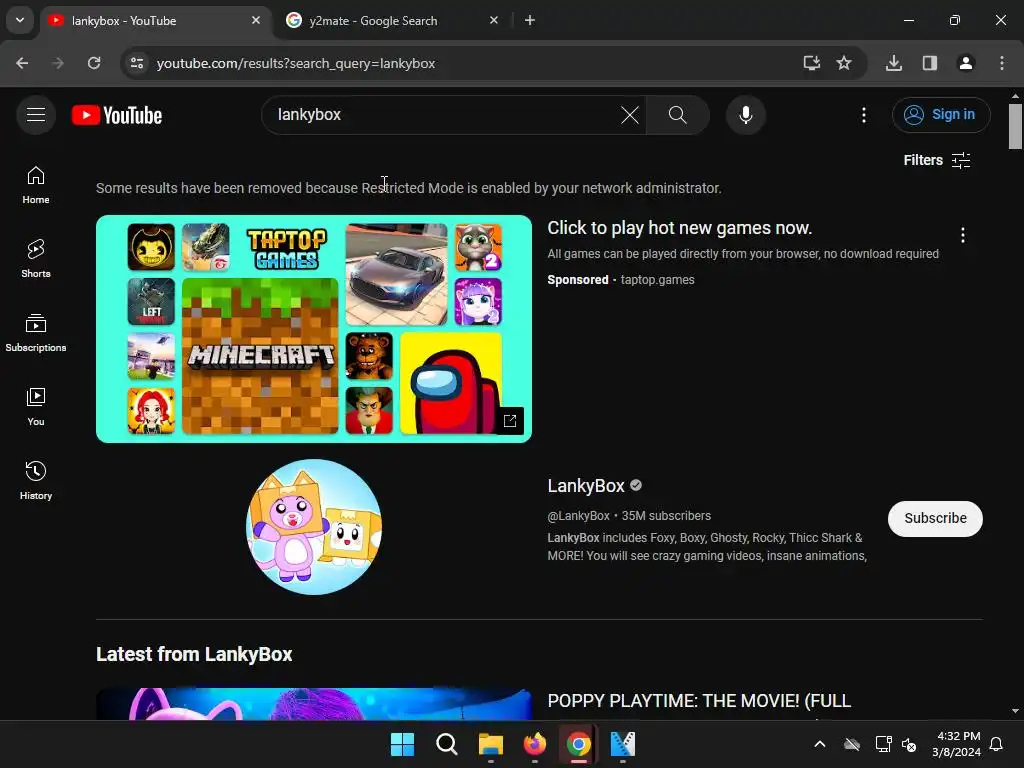Screen dimensions: 1024x768
Task: Open 'Click to play hot new games' ad title
Action: [x=679, y=228]
